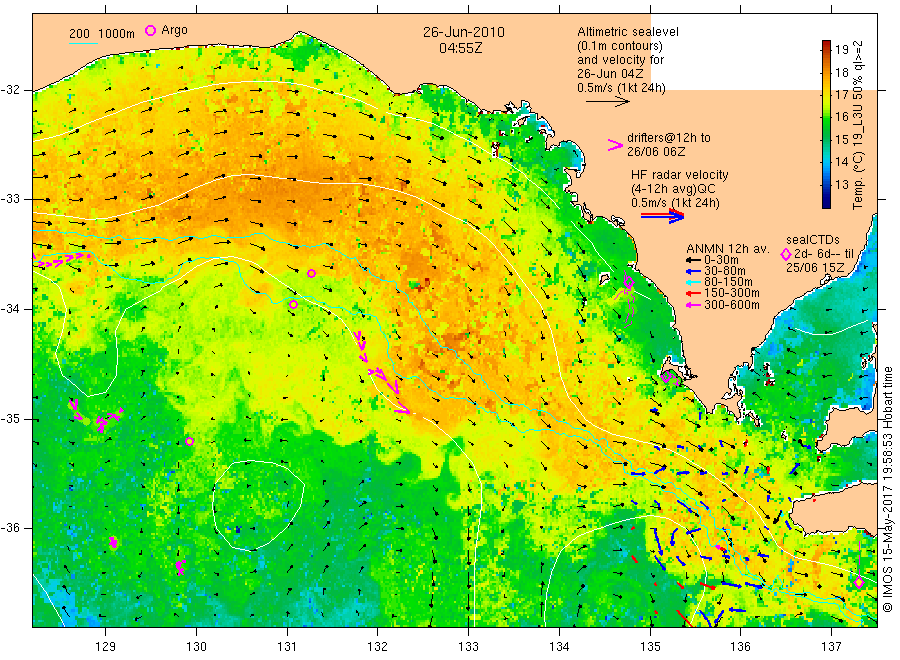Screen dimensions: 900x660
Task: Click the magenta drifters chevron legend symbol
Action: pos(615,145)
